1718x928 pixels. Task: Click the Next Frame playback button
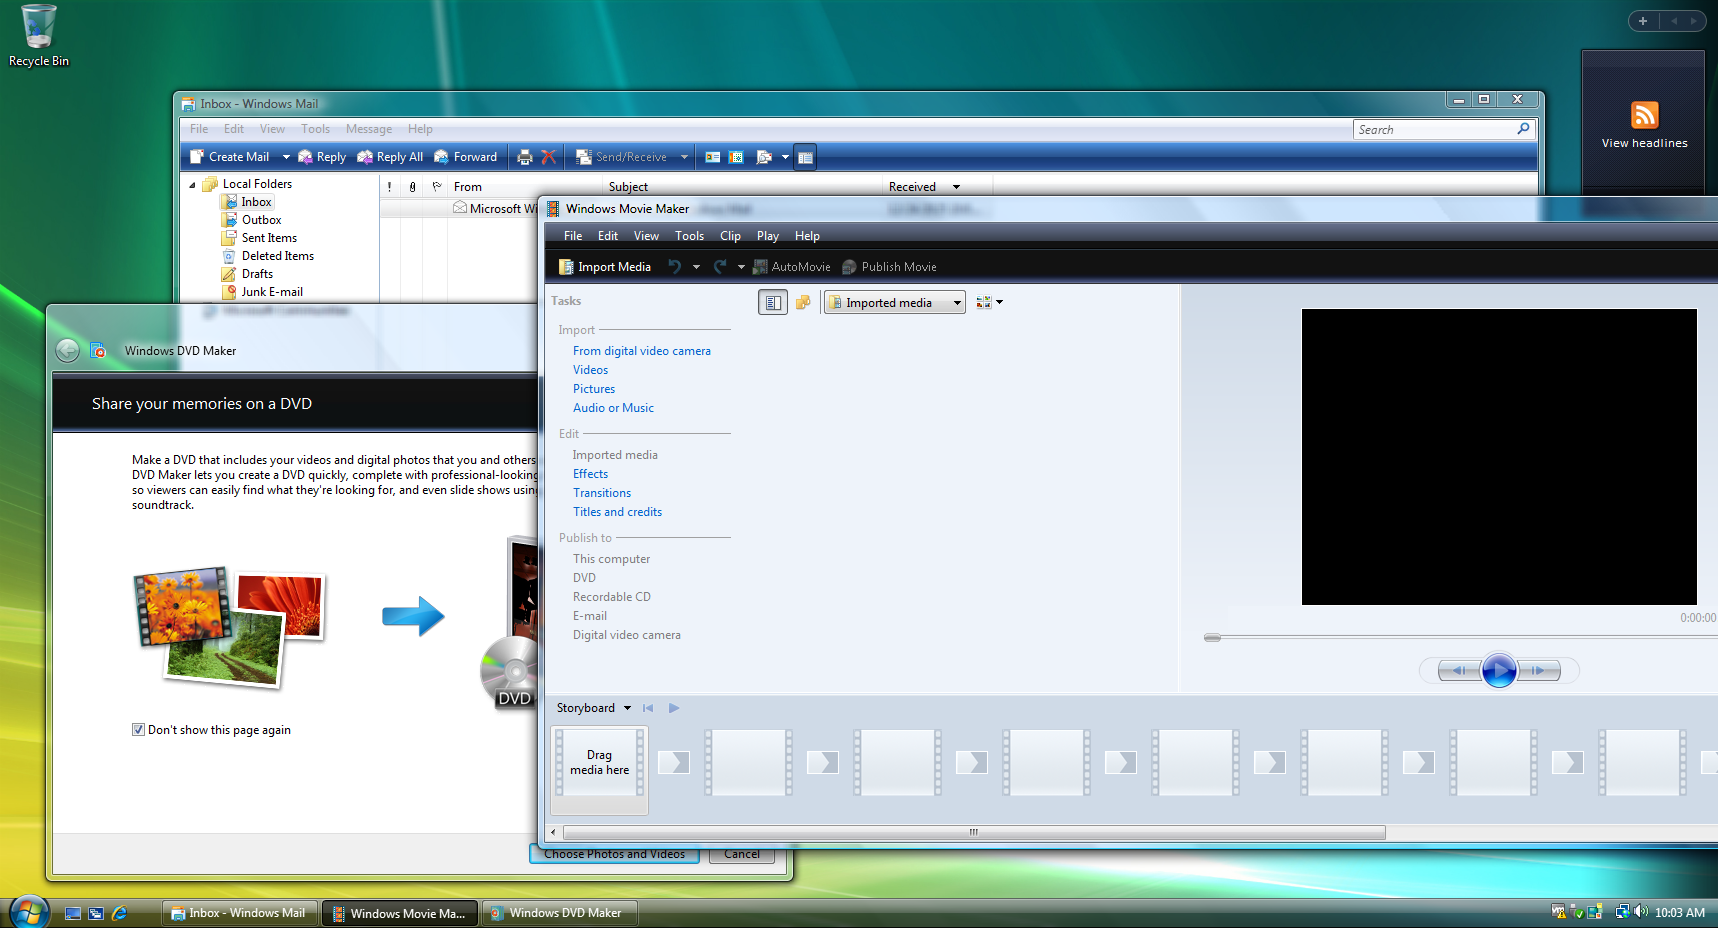tap(1540, 670)
